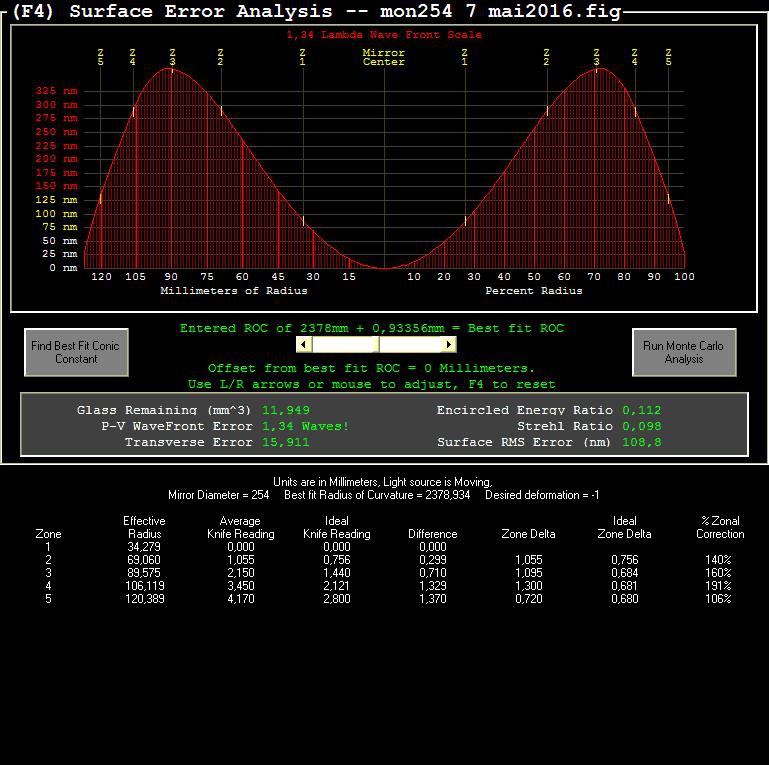This screenshot has height=765, width=769.
Task: Click the ROC slider right arrow
Action: [449, 344]
